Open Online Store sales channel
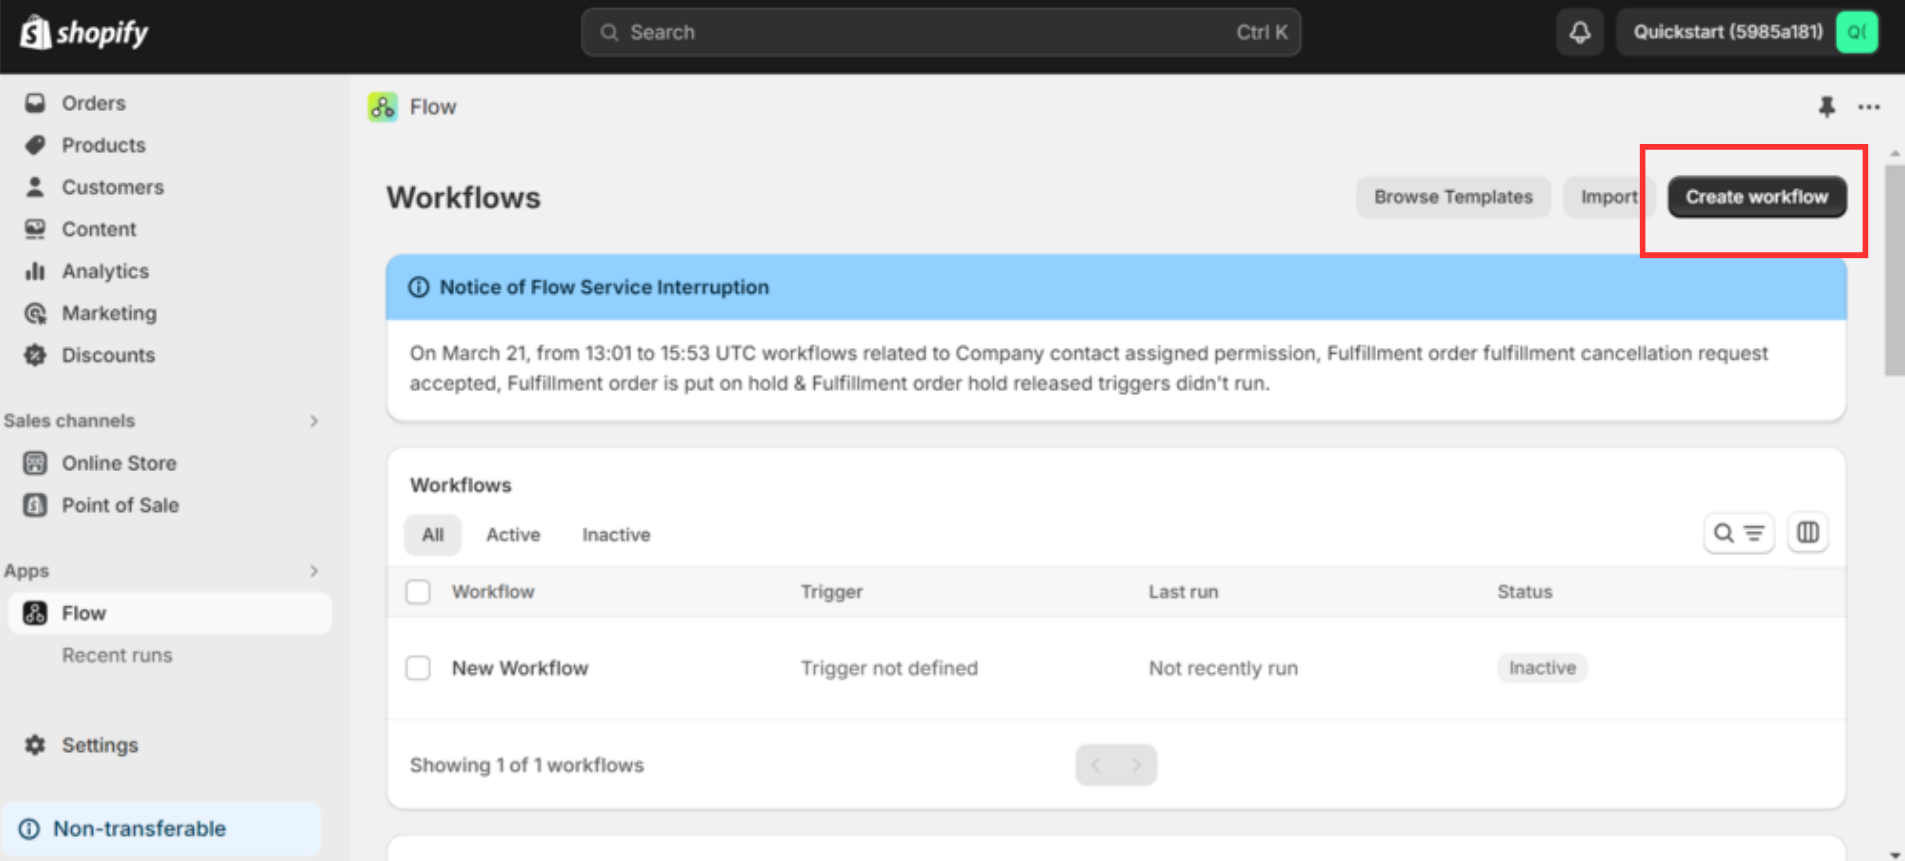Screen dimensions: 1905x861 click(x=119, y=463)
